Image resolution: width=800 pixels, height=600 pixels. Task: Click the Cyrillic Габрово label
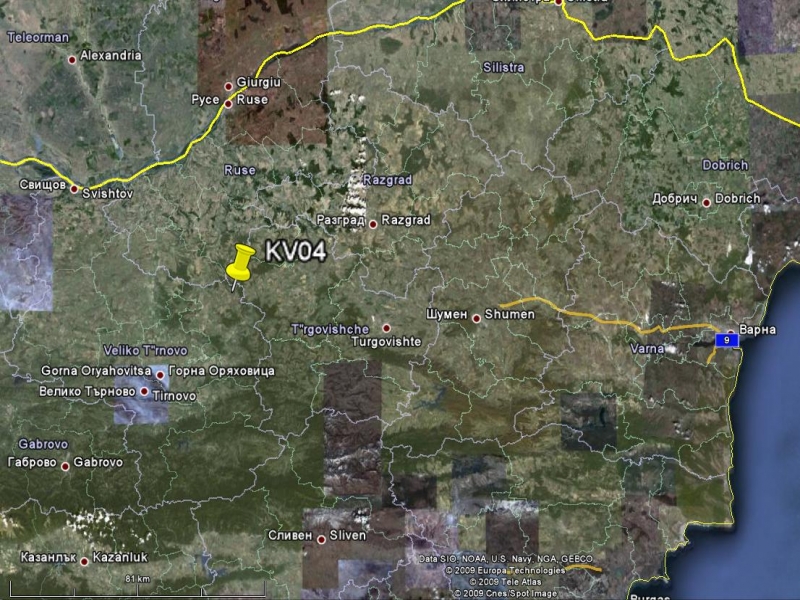point(32,462)
